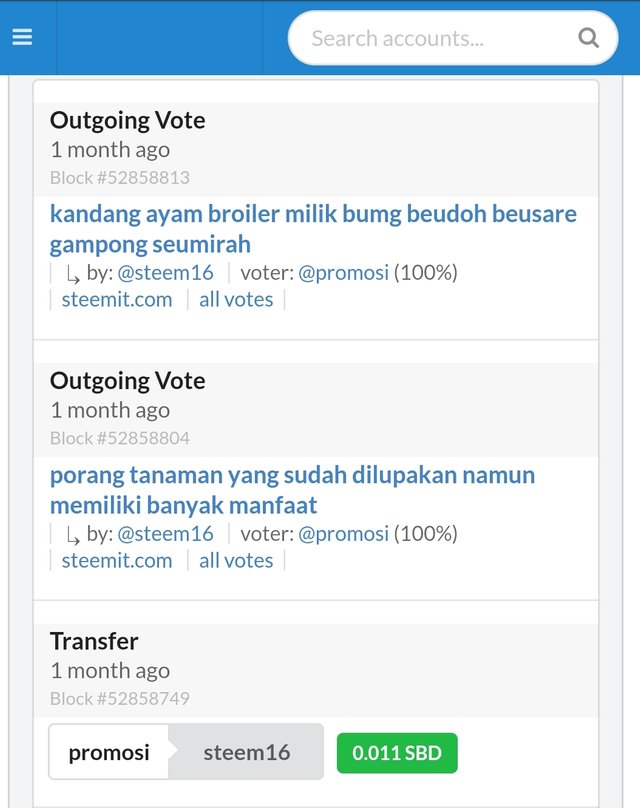Open @promosi voter link in second vote
The image size is (640, 808).
coord(343,534)
